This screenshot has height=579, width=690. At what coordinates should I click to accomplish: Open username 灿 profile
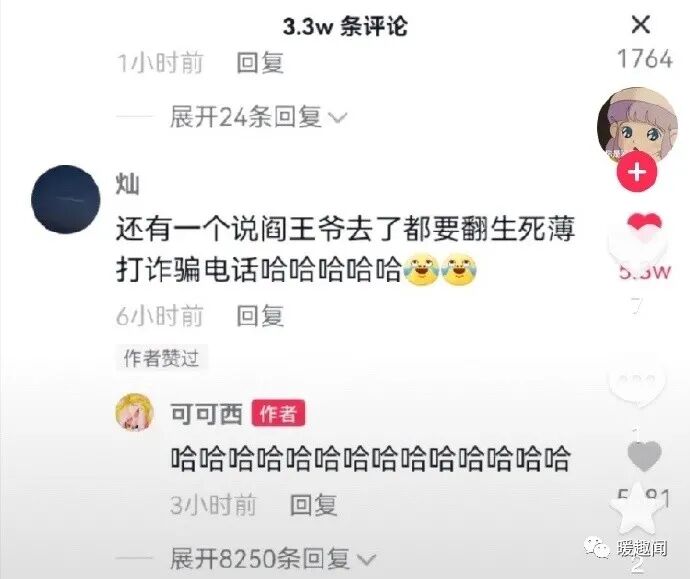[x=128, y=184]
